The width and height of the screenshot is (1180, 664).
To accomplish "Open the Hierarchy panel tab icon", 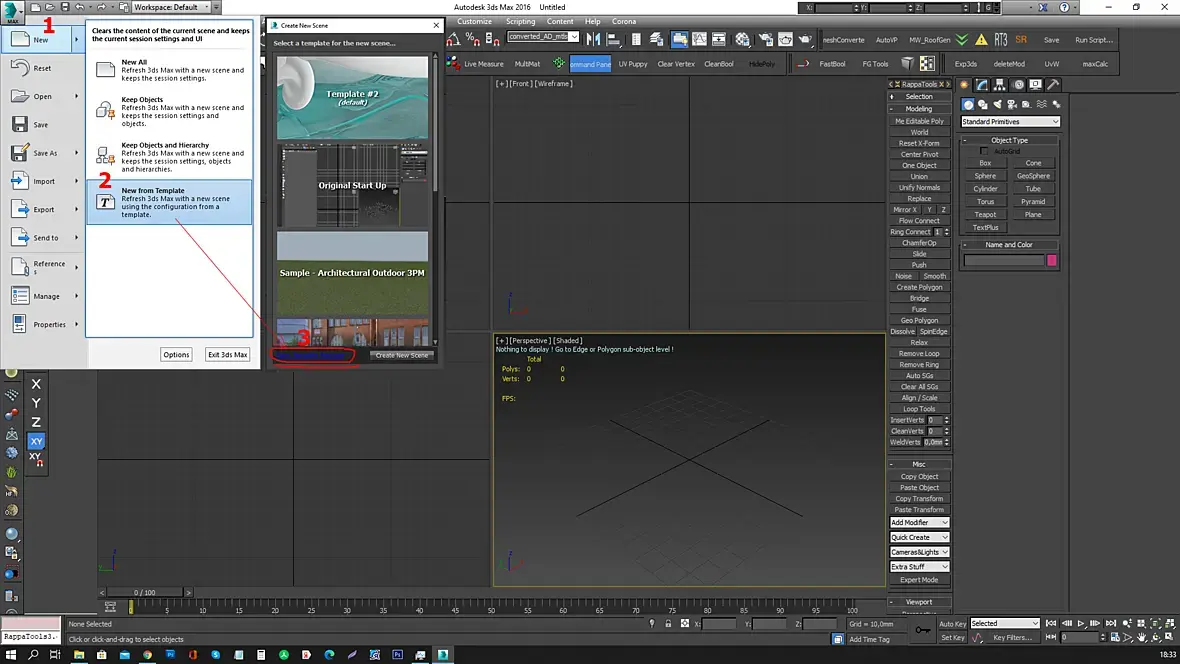I will point(997,85).
